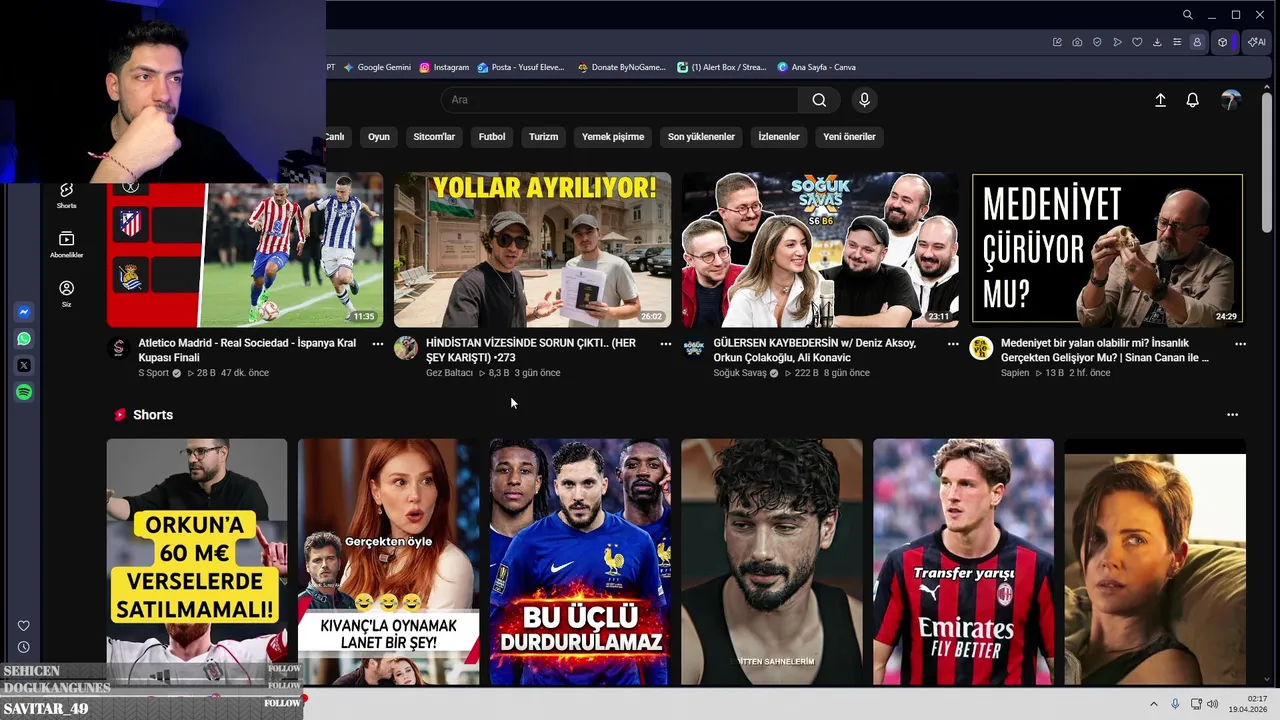Open options for Atletico Madrid - Real Sociedad video
This screenshot has height=720, width=1280.
tap(378, 344)
